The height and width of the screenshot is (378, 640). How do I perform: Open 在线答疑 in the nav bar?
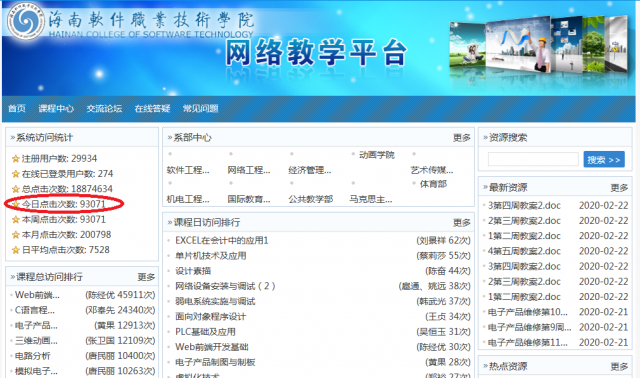(152, 109)
